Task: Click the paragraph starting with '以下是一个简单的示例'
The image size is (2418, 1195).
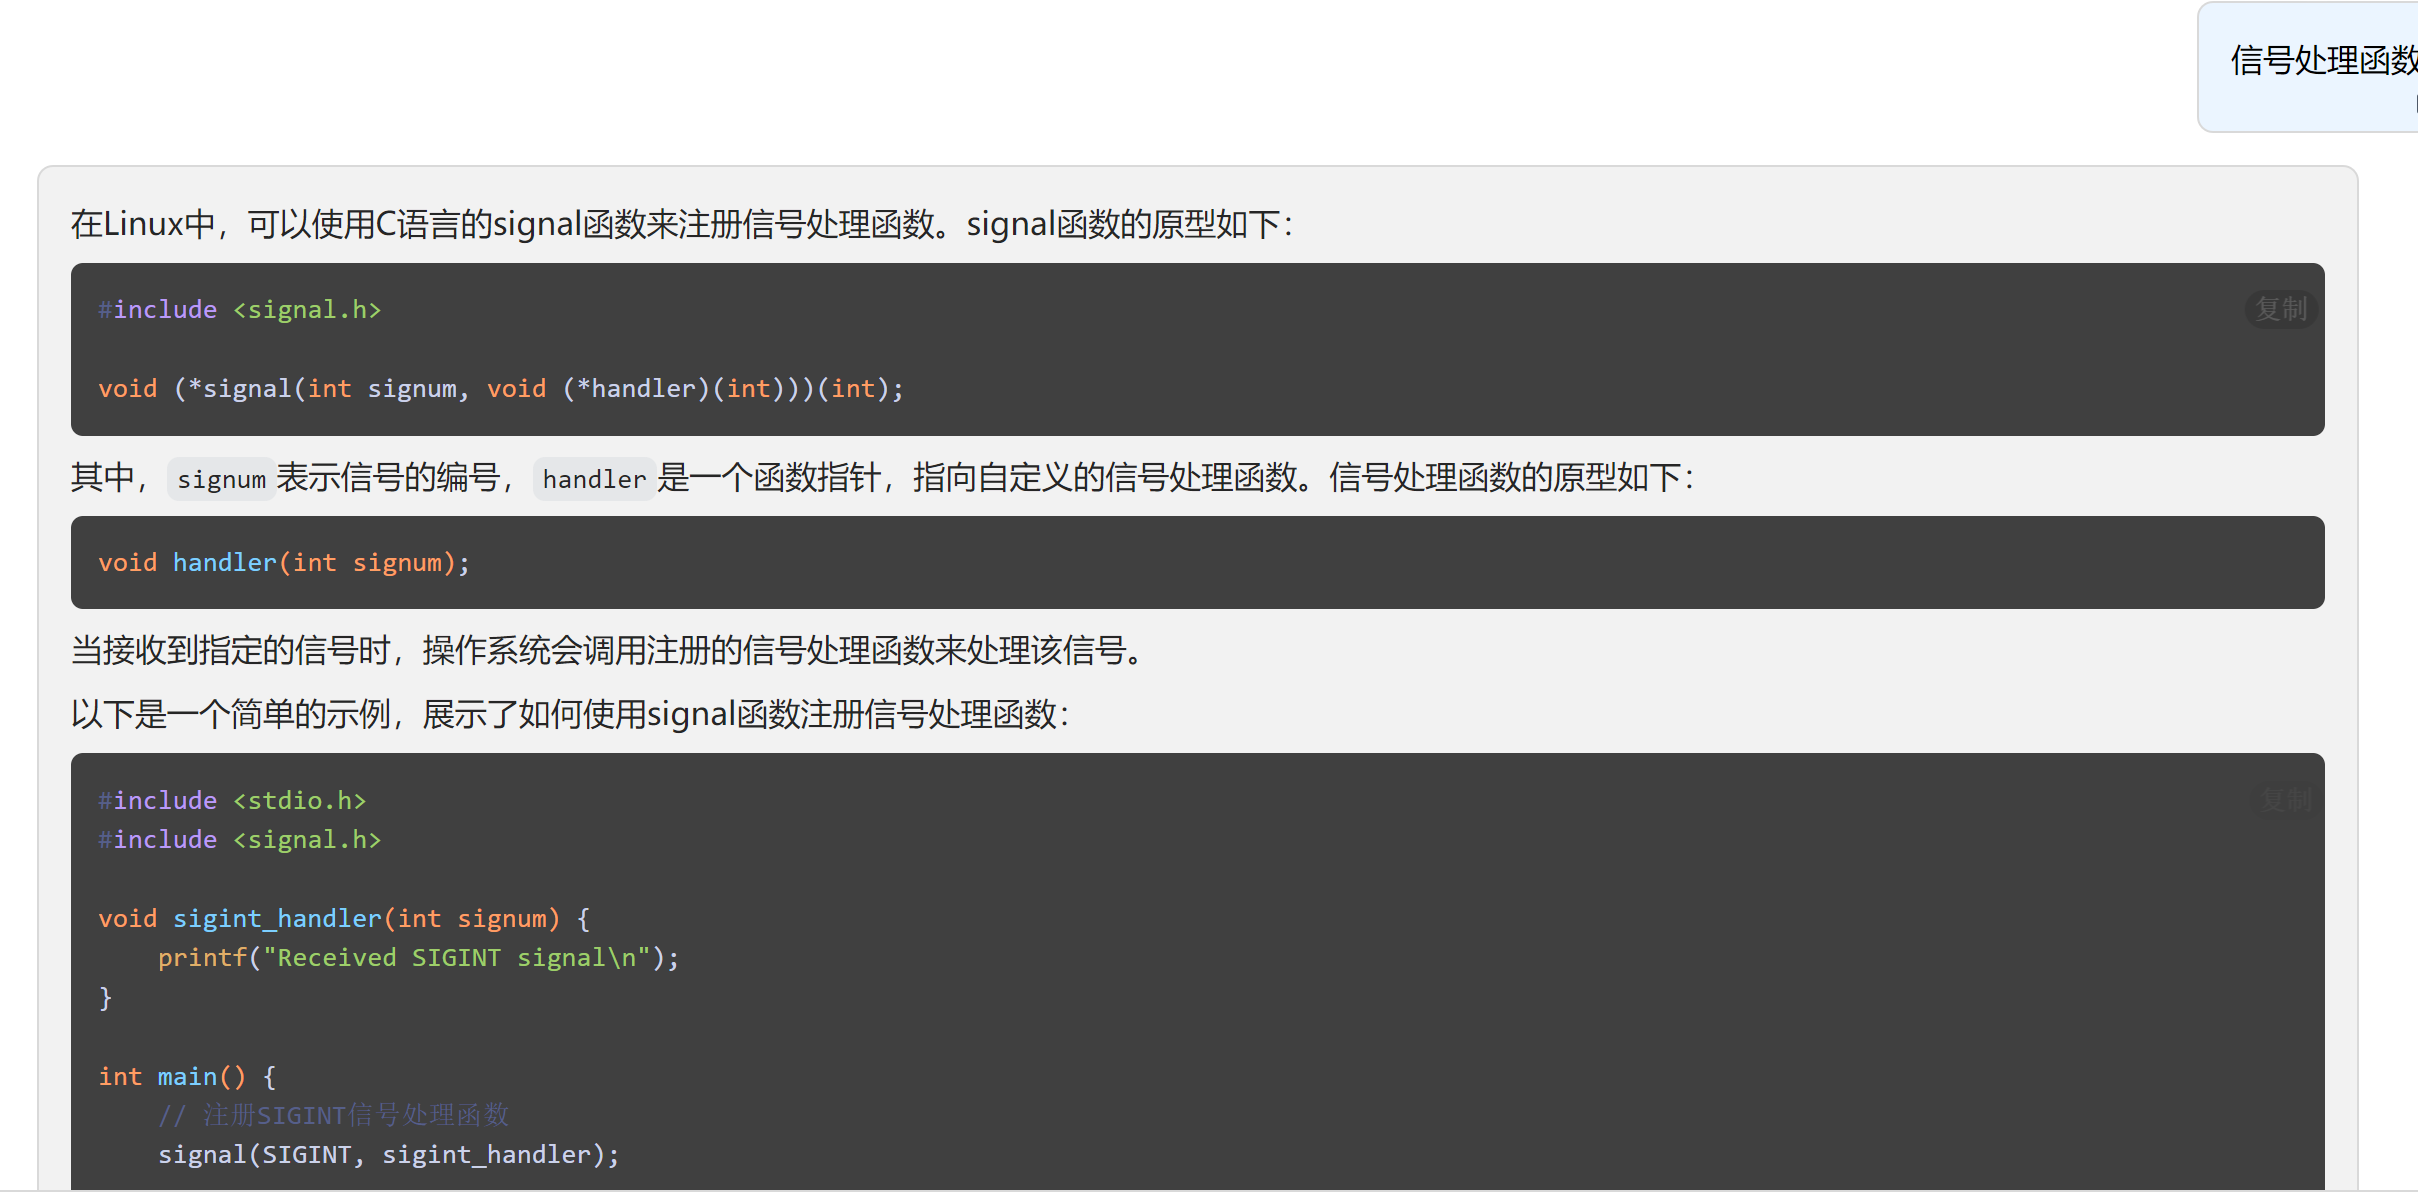Action: (570, 714)
